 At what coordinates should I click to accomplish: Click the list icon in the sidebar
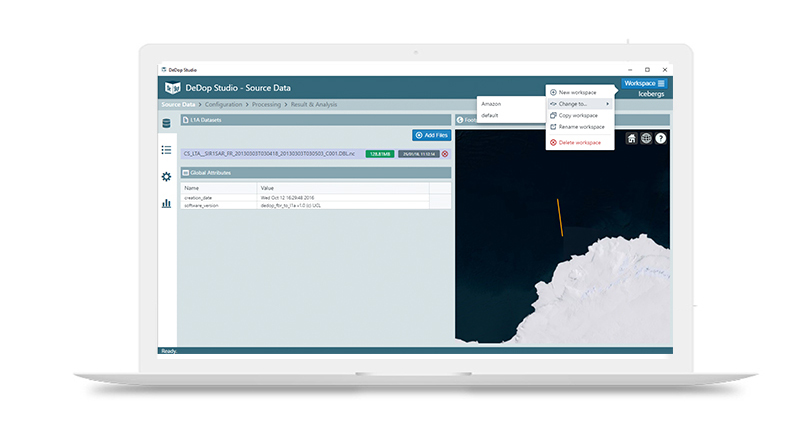coord(167,150)
